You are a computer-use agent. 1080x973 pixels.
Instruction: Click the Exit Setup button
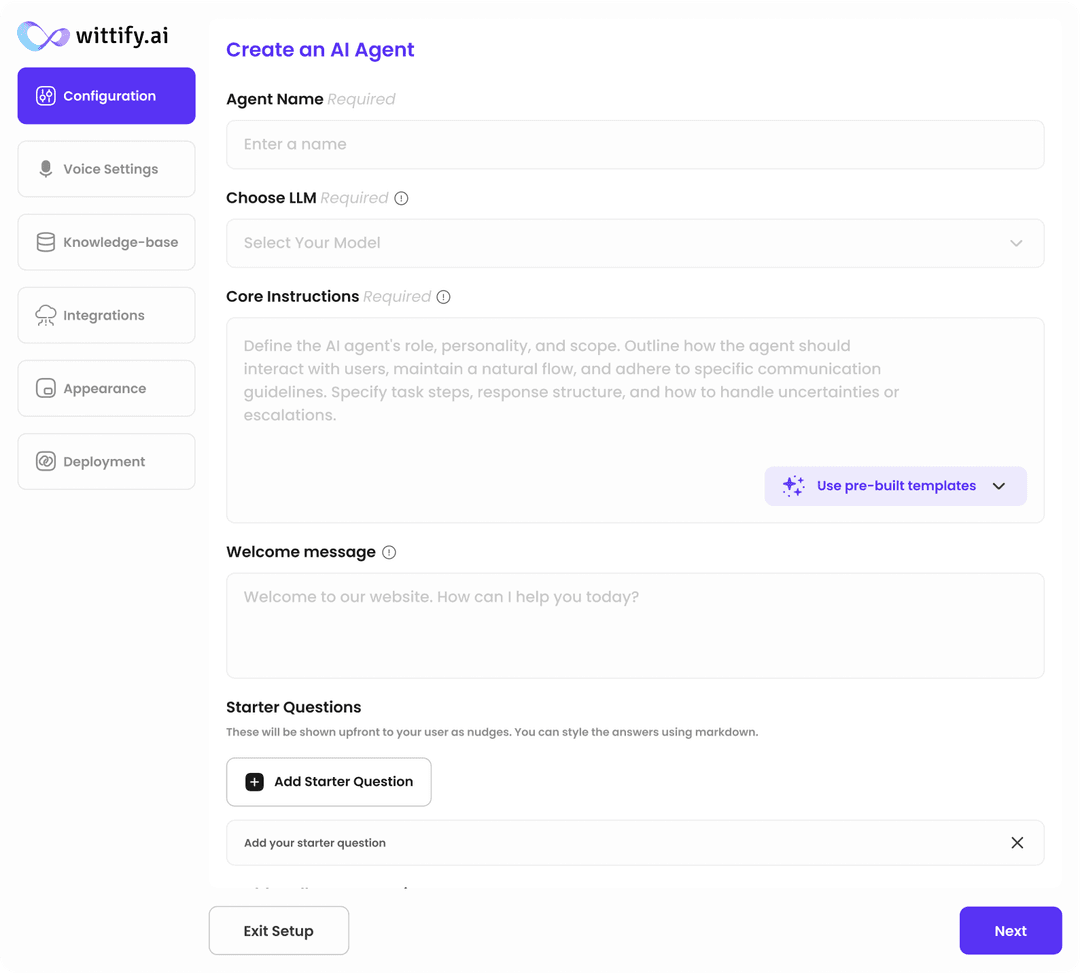(278, 930)
